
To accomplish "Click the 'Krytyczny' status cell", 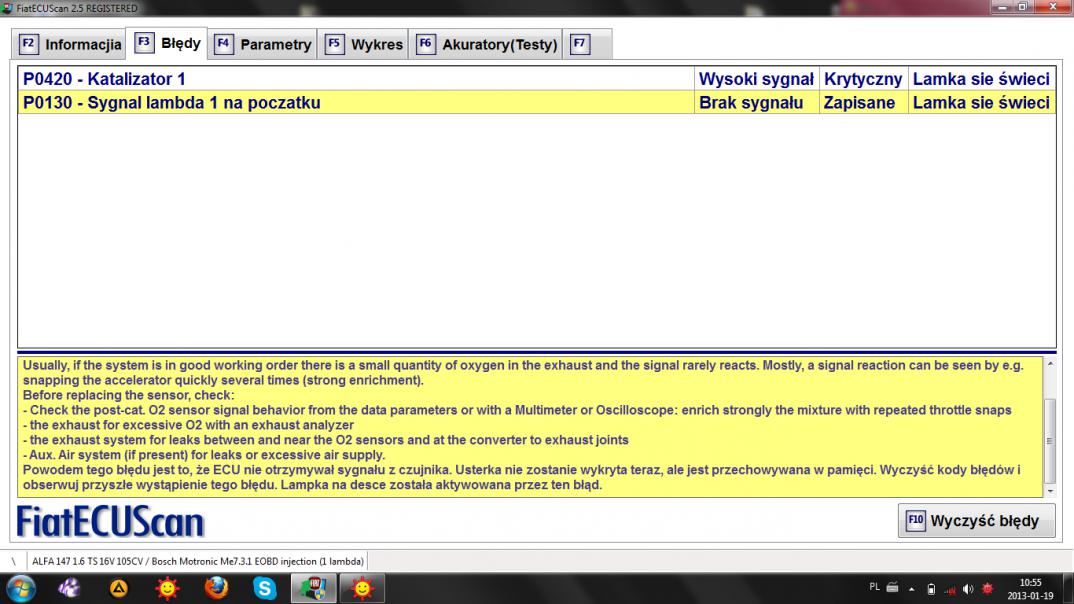I will [x=863, y=79].
